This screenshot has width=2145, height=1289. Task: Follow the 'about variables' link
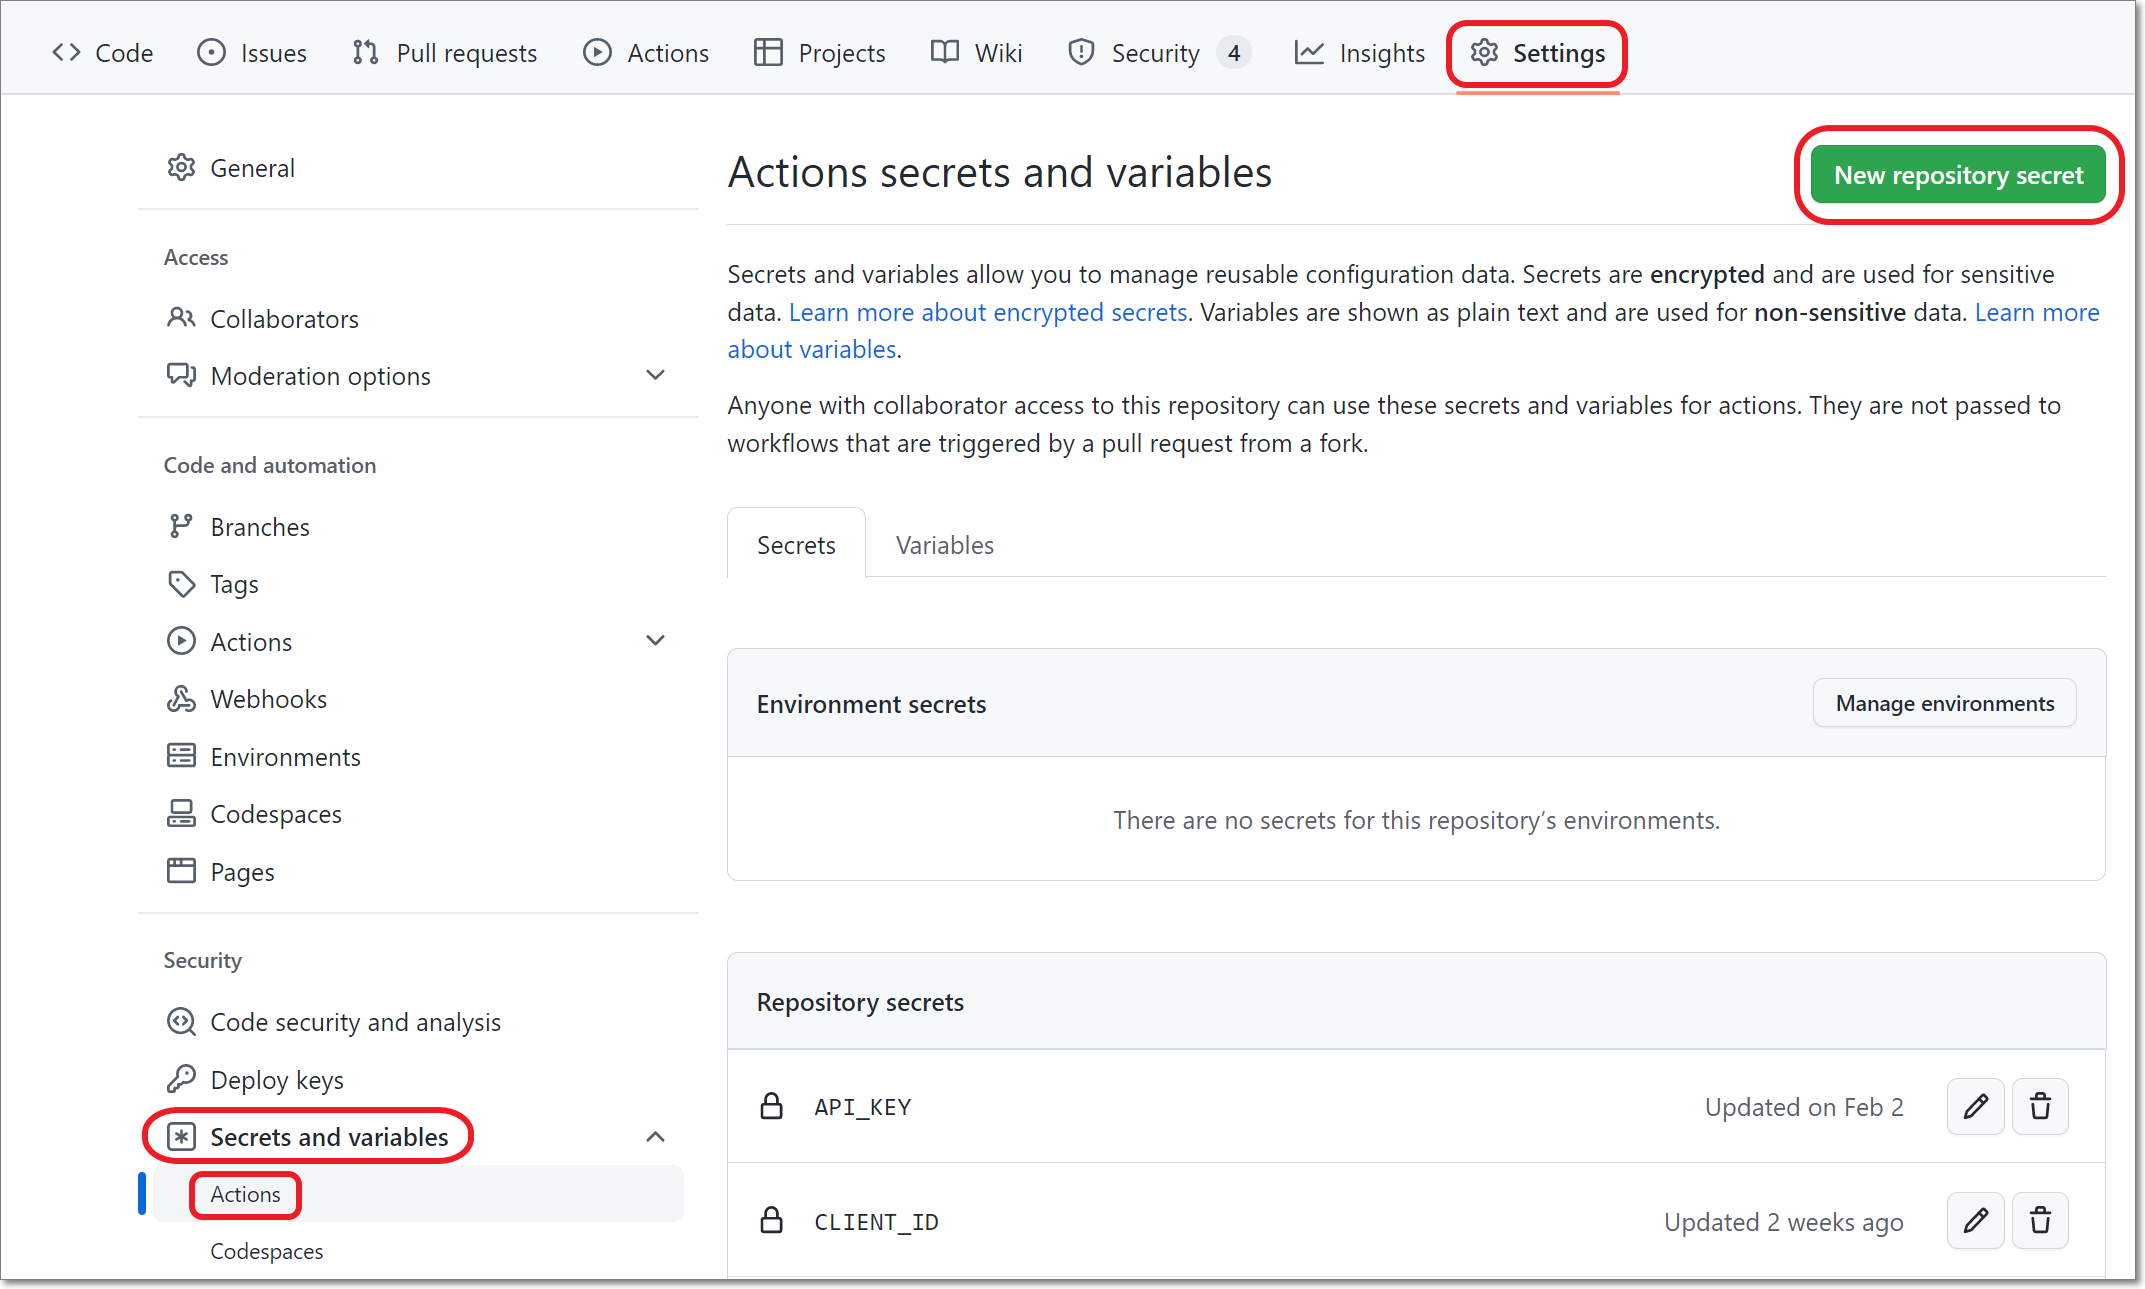coord(812,349)
